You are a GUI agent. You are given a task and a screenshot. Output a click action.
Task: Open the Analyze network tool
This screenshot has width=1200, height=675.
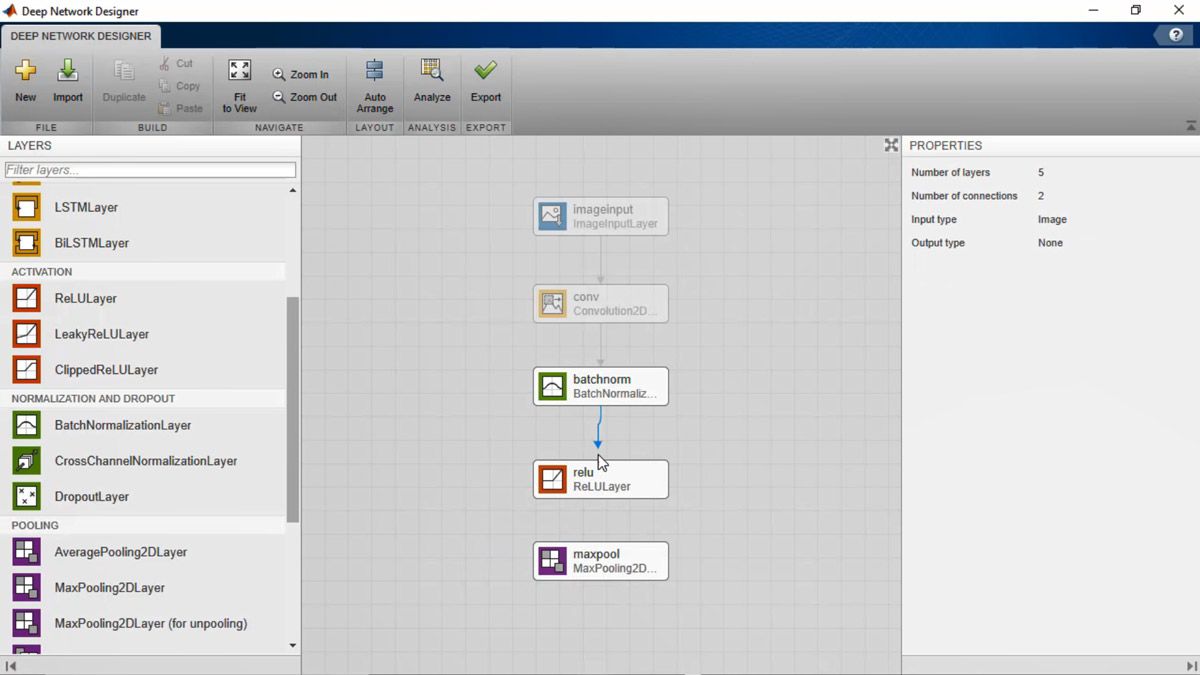pos(432,72)
